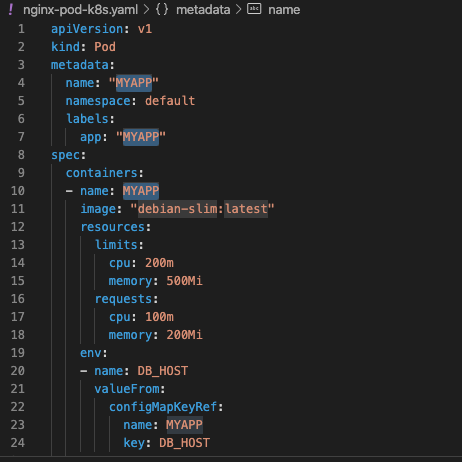Click line number 19 beside env
The height and width of the screenshot is (462, 462).
18,353
